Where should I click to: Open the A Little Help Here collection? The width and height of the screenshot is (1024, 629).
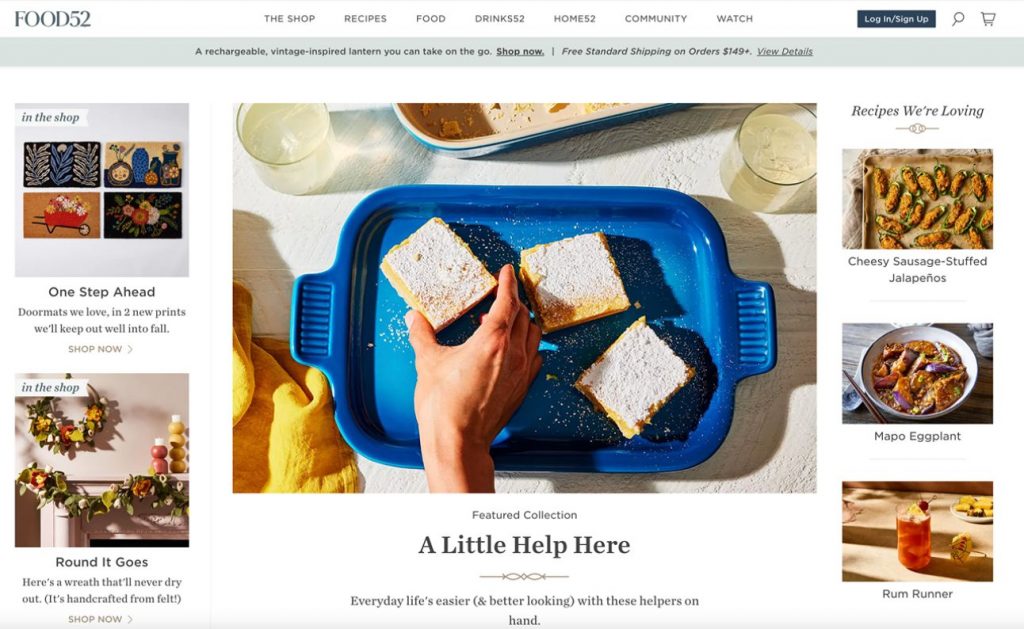524,545
